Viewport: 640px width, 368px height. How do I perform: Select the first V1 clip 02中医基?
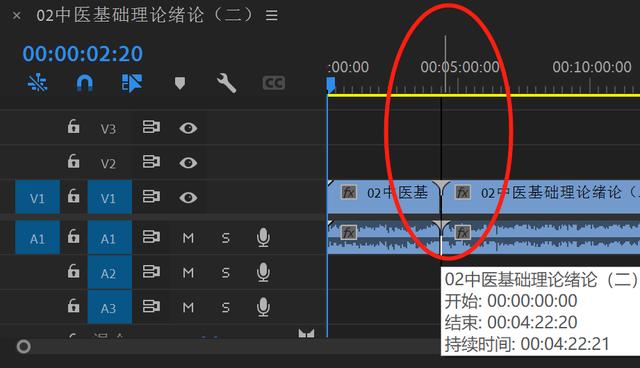[x=384, y=197]
